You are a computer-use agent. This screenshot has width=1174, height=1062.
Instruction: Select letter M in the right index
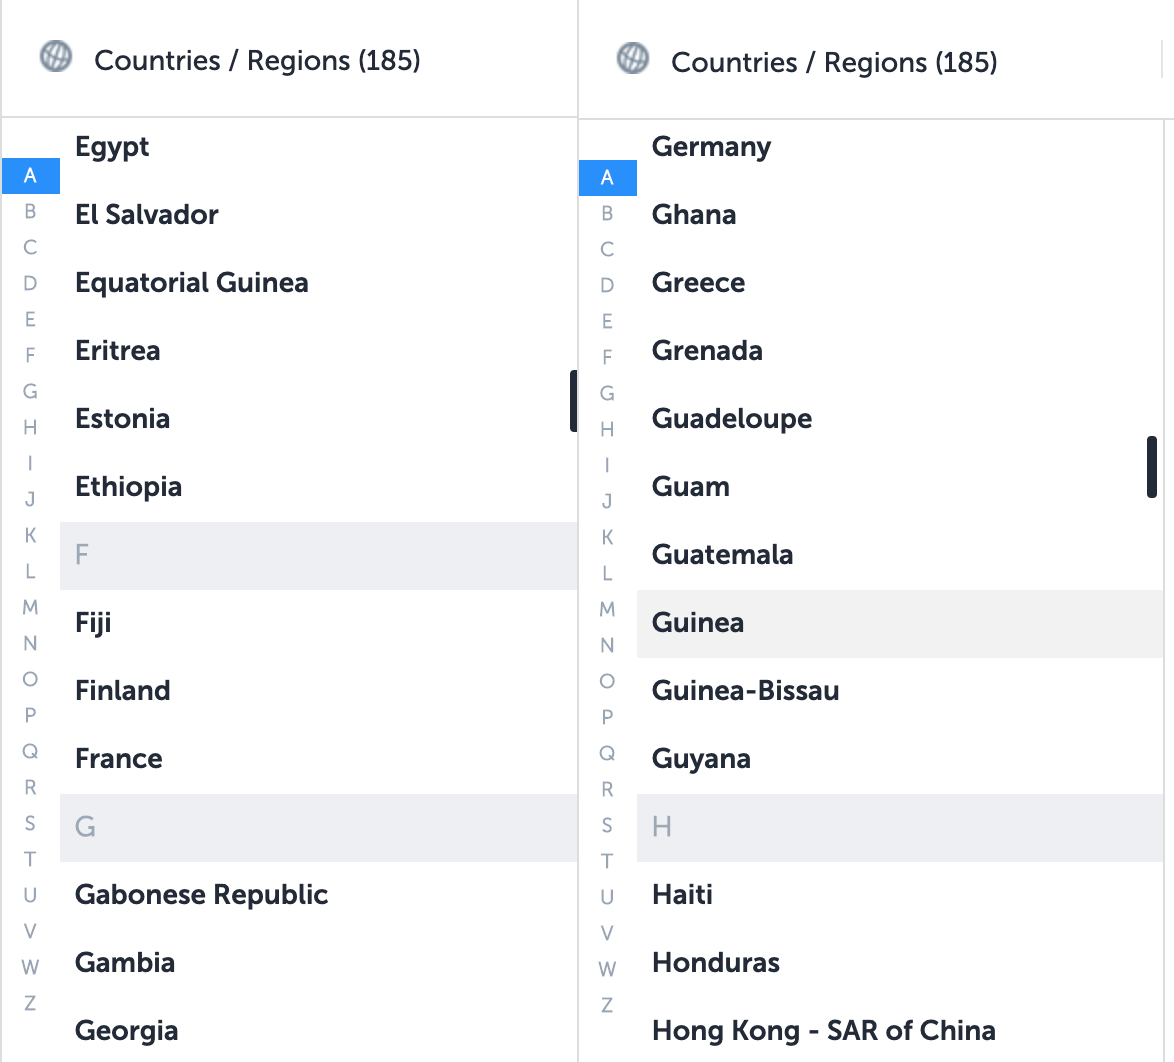tap(607, 609)
